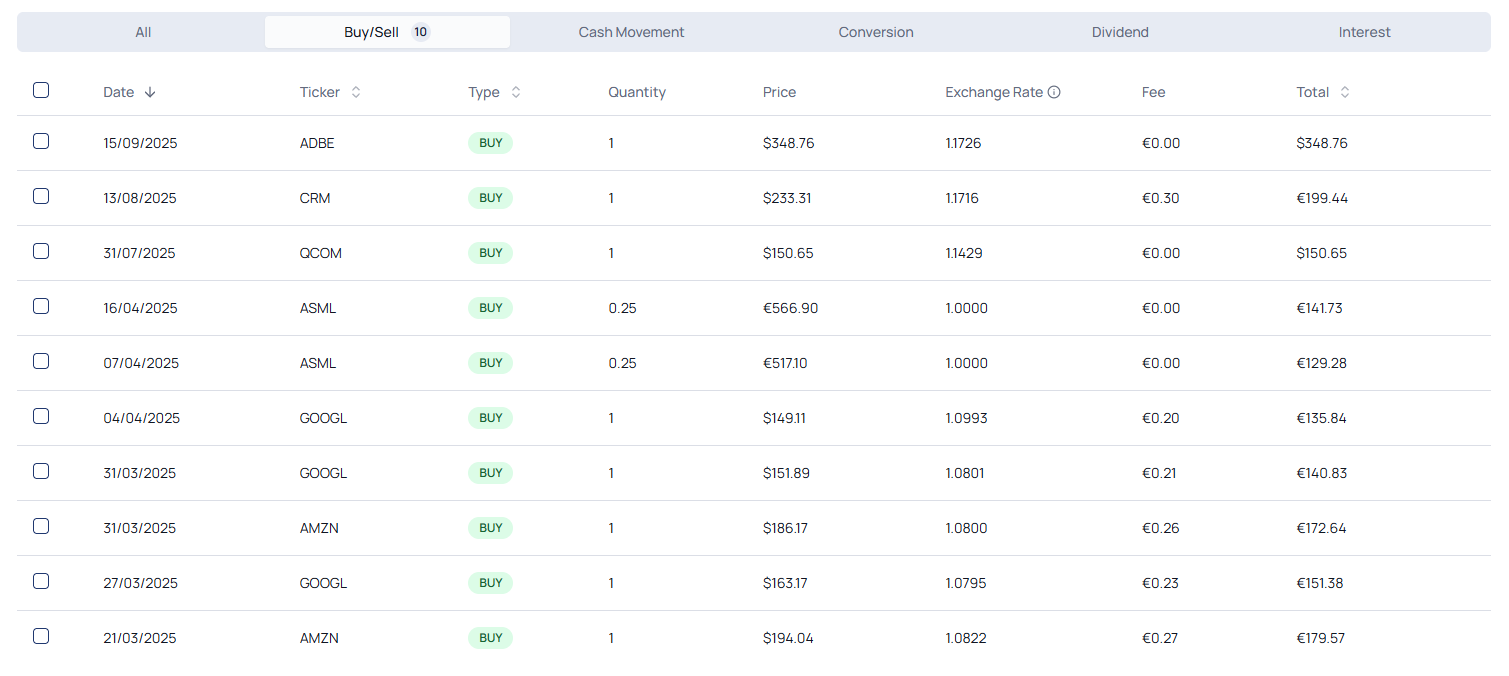Click the Ticker column sort icon
The width and height of the screenshot is (1509, 676).
356,92
